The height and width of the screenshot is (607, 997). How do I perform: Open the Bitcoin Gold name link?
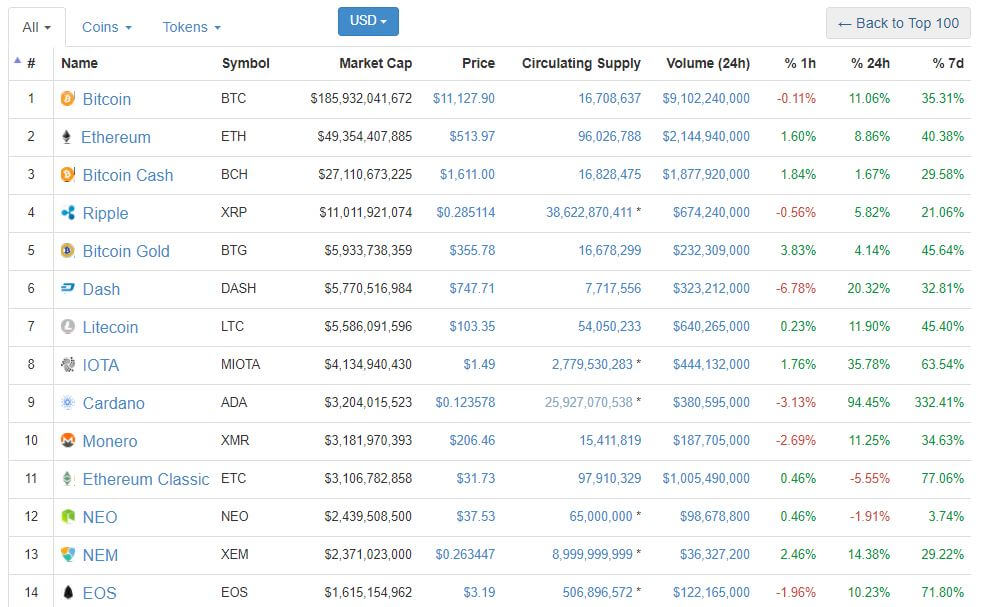coord(126,251)
